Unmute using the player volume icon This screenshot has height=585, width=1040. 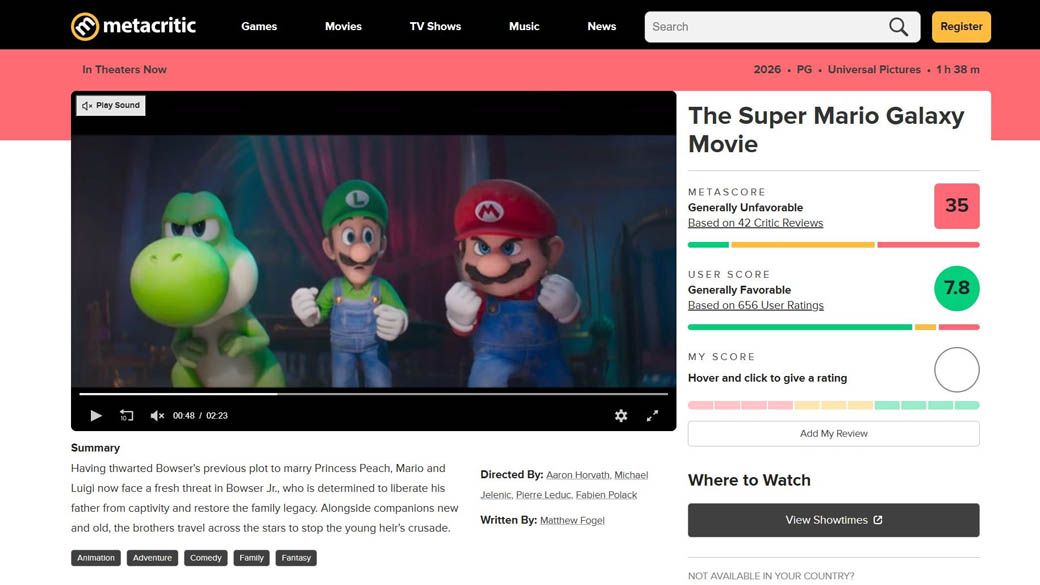157,415
